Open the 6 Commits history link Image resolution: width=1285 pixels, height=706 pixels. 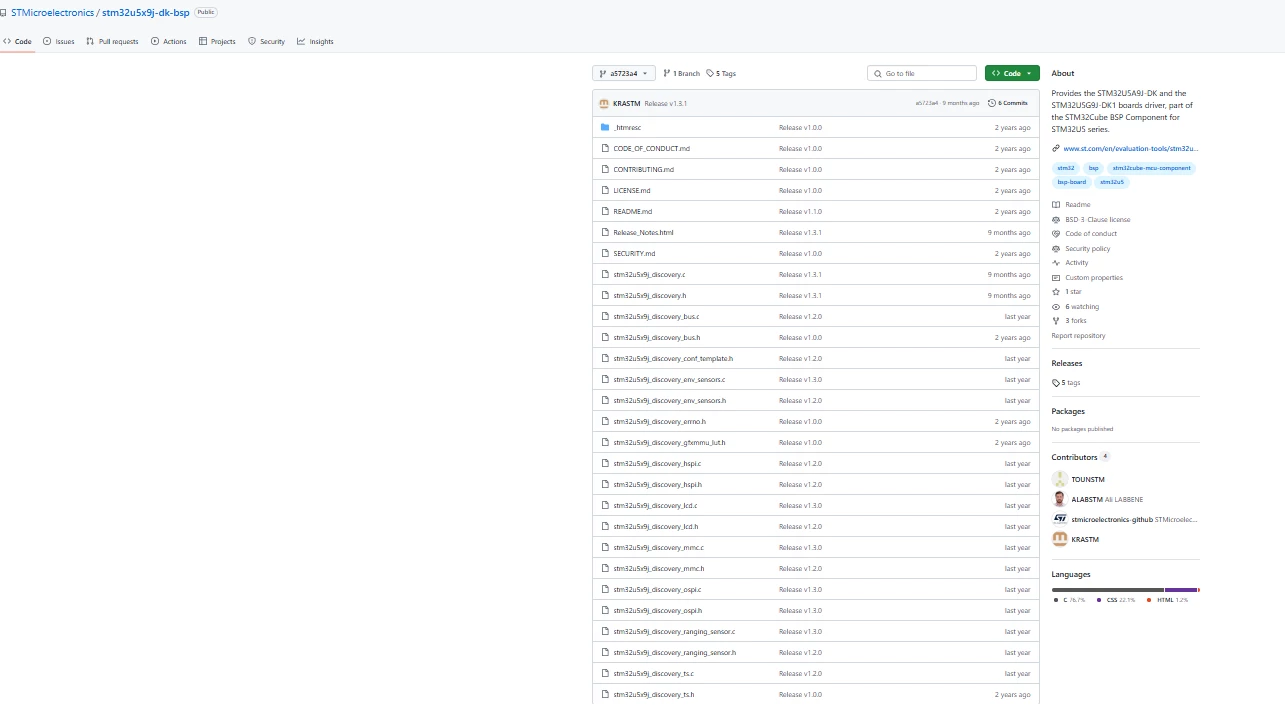pos(1008,103)
